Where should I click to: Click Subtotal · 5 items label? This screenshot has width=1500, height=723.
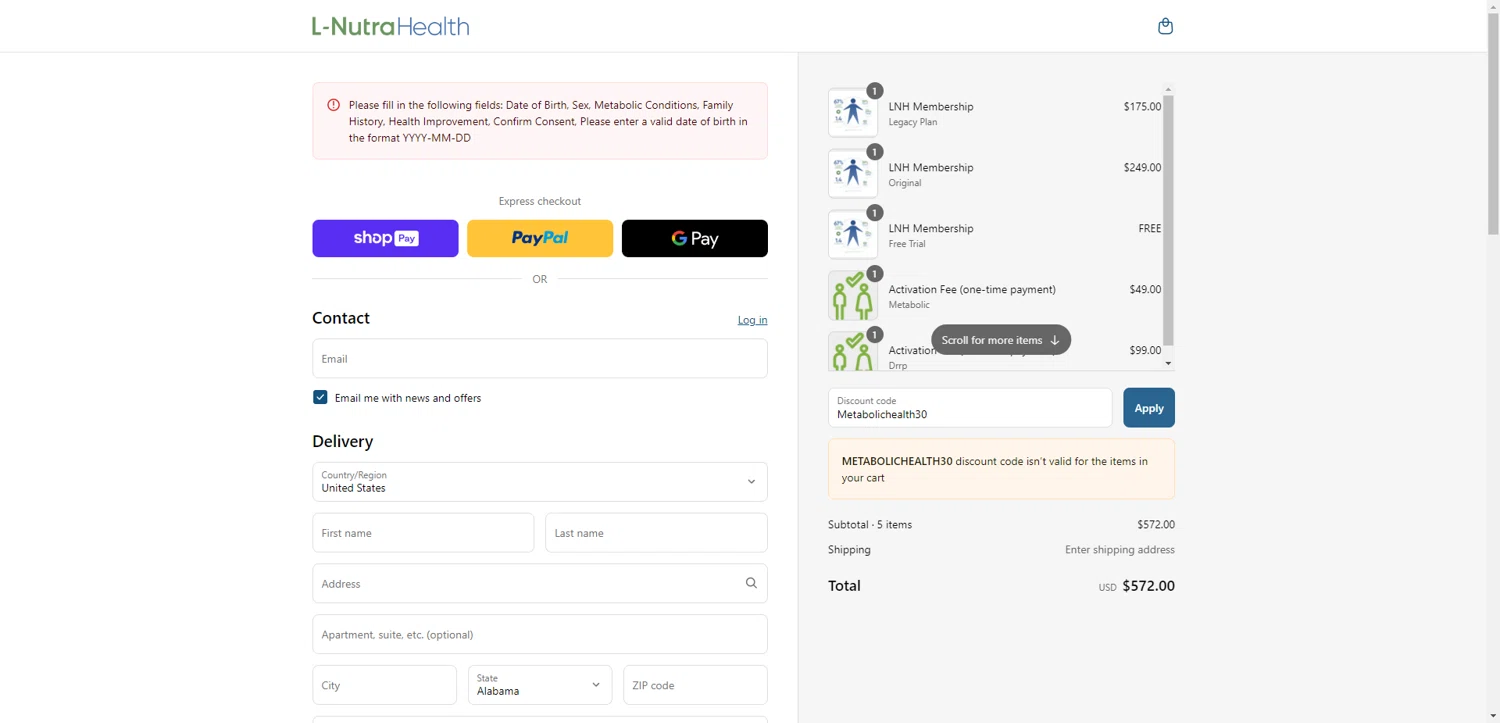870,524
